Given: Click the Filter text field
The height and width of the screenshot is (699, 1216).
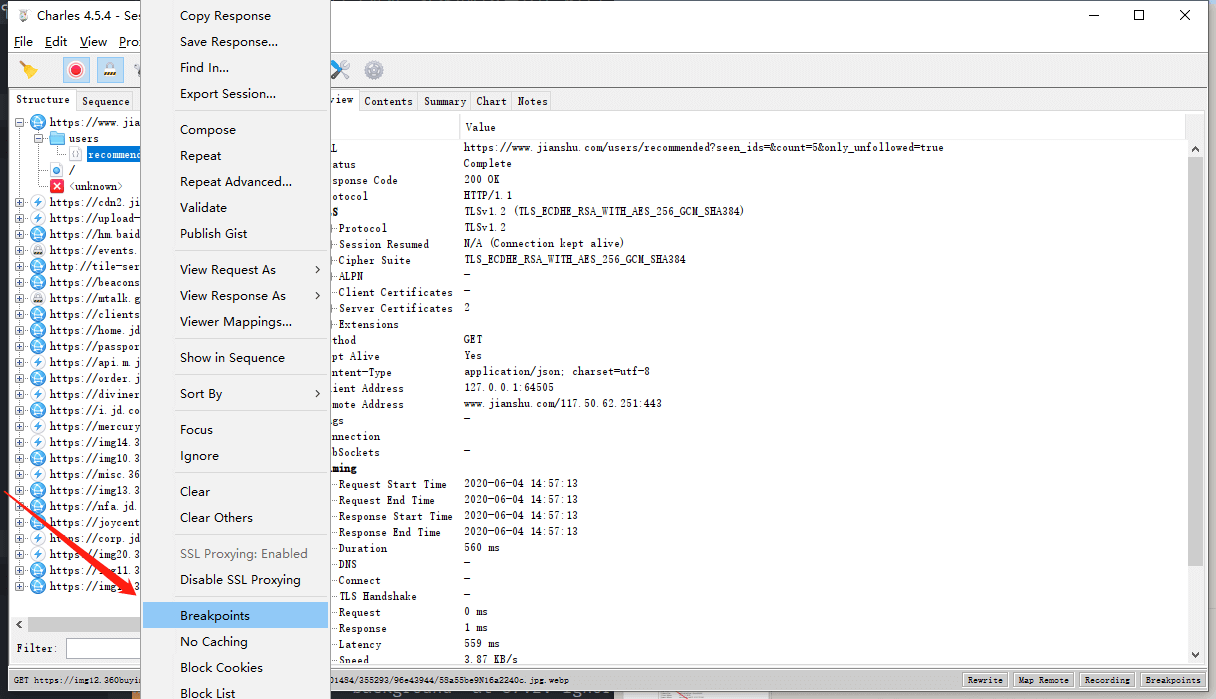Looking at the screenshot, I should [x=103, y=649].
